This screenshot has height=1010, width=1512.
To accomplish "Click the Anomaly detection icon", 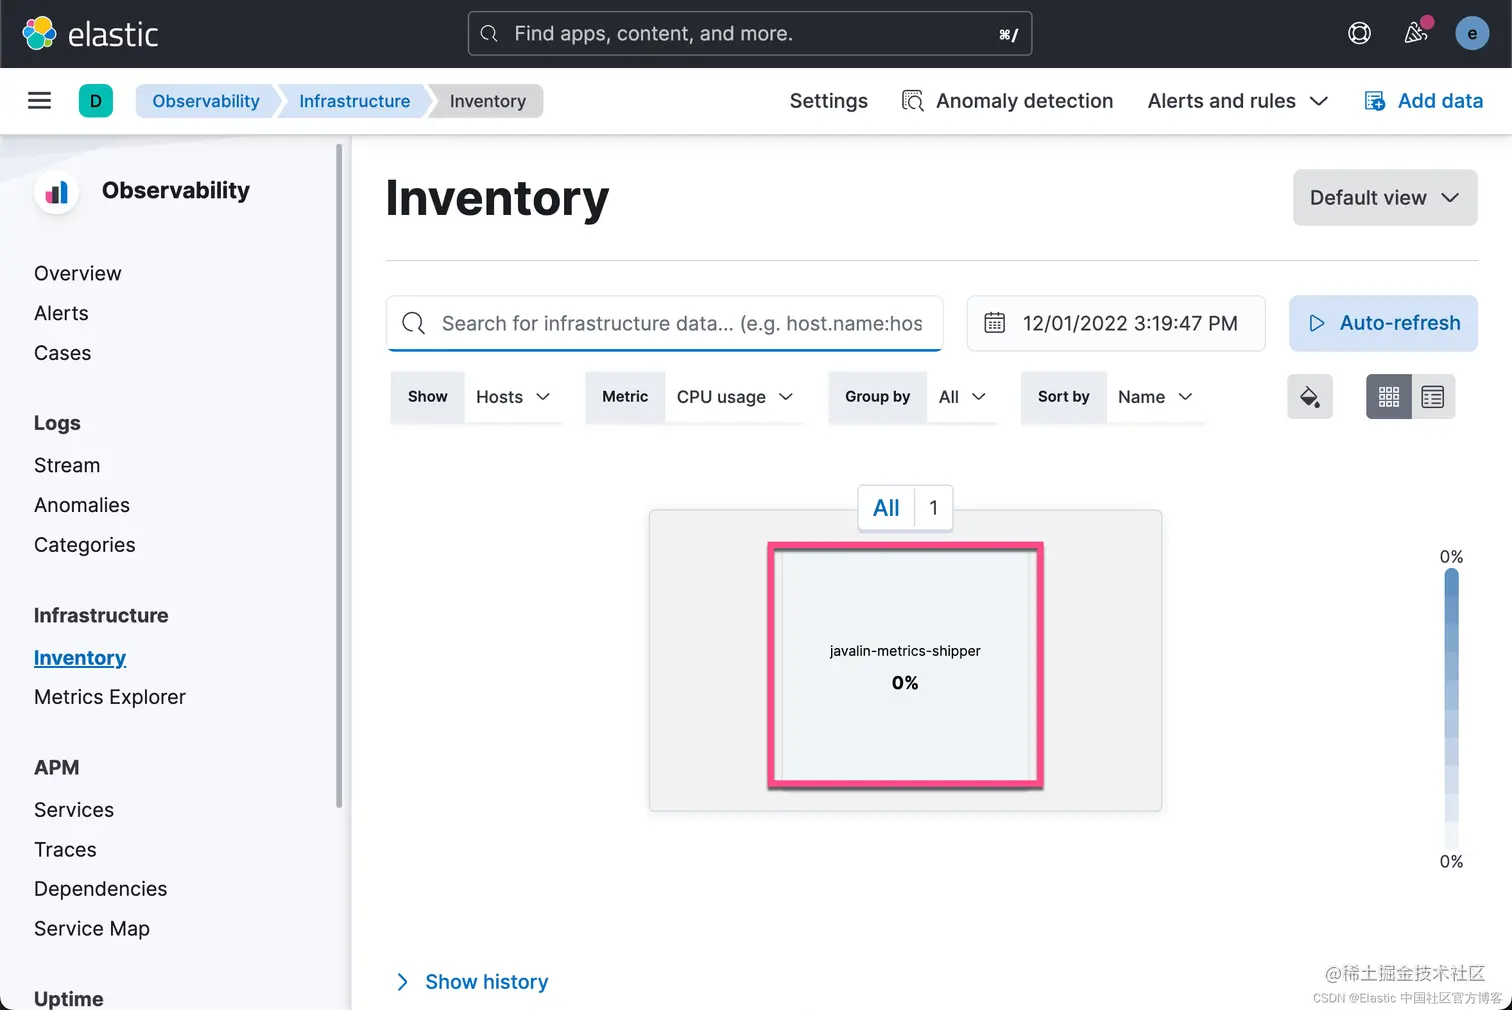I will [912, 101].
